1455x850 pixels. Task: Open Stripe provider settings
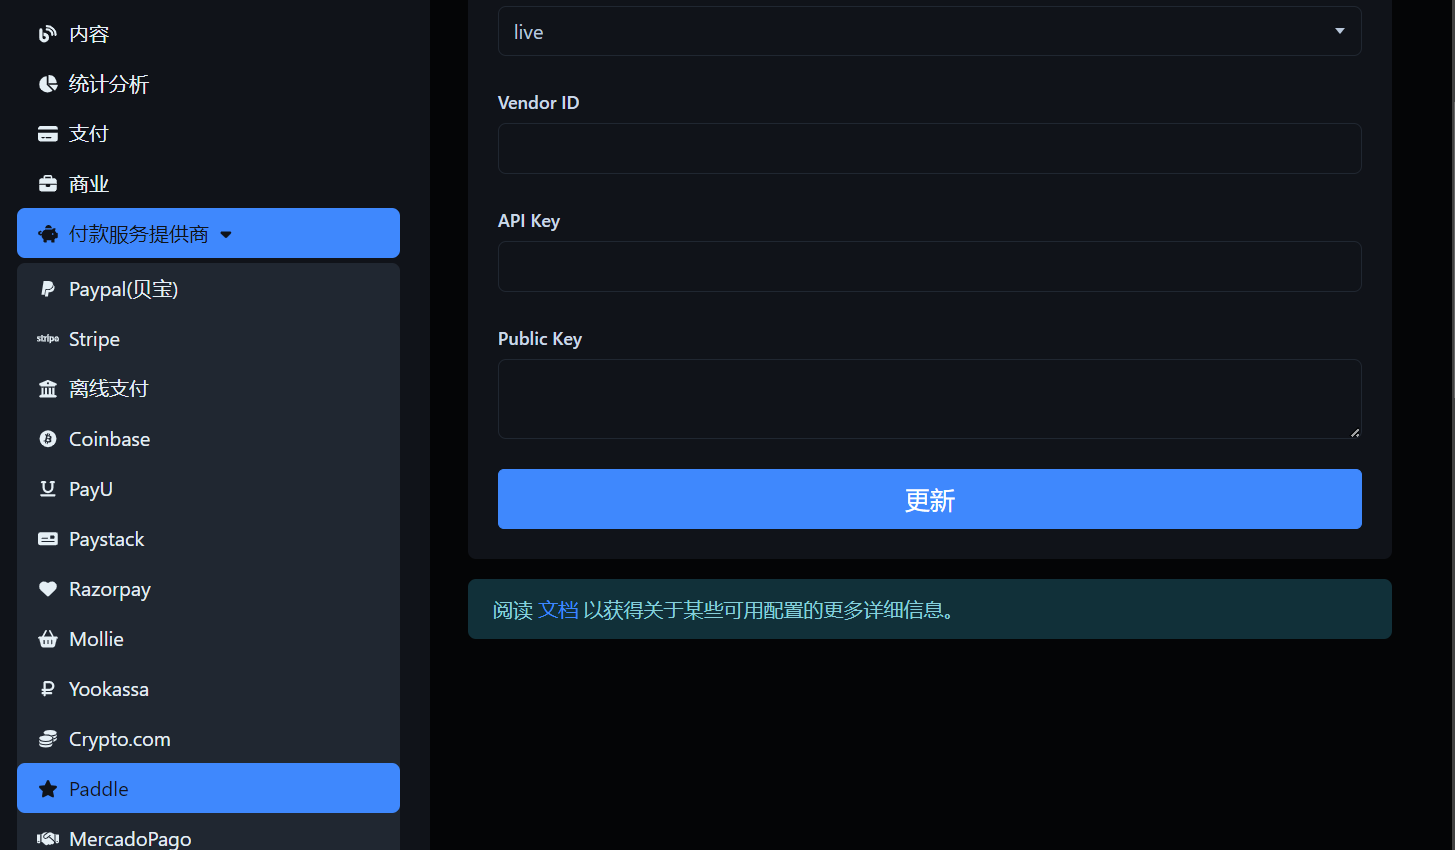(208, 339)
